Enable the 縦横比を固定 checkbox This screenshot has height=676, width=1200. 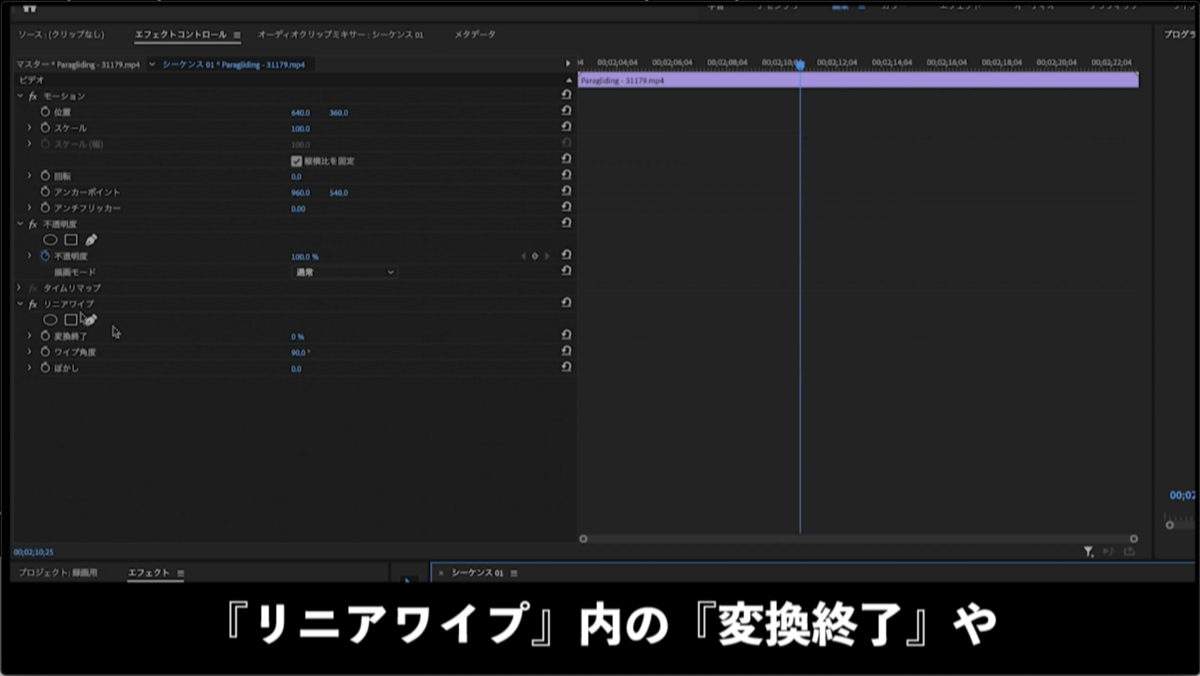pyautogui.click(x=294, y=160)
